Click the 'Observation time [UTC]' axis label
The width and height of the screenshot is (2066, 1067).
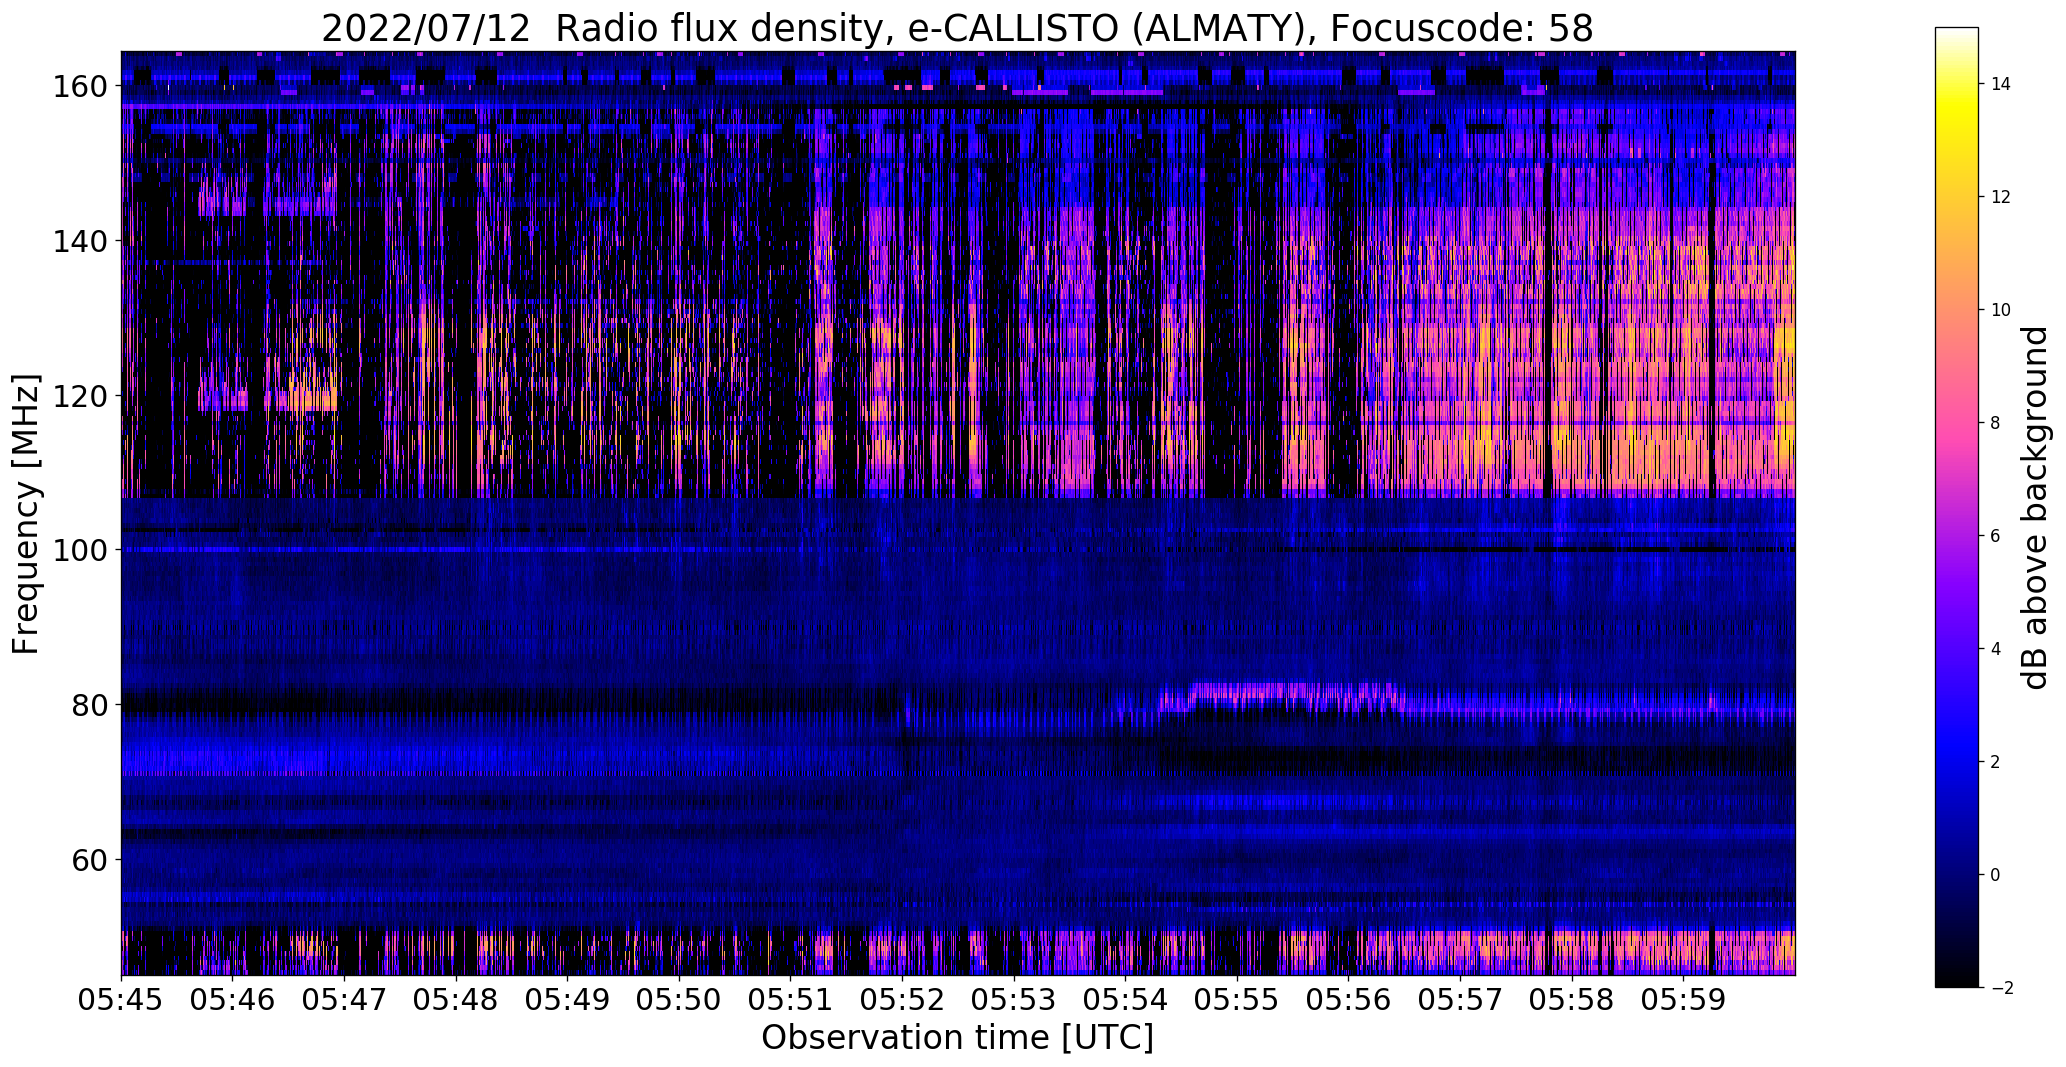957,1038
